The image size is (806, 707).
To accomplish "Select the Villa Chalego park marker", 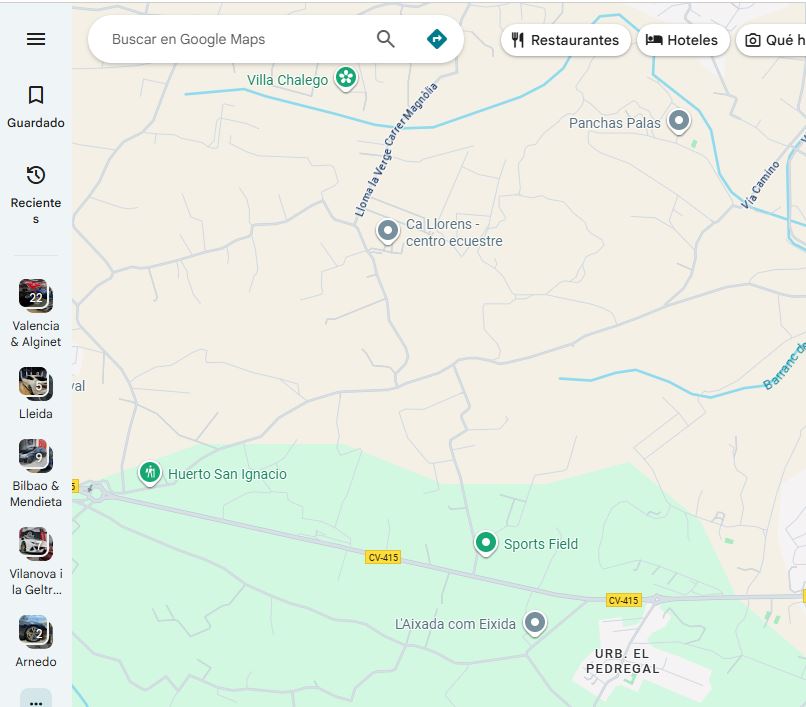I will (345, 78).
